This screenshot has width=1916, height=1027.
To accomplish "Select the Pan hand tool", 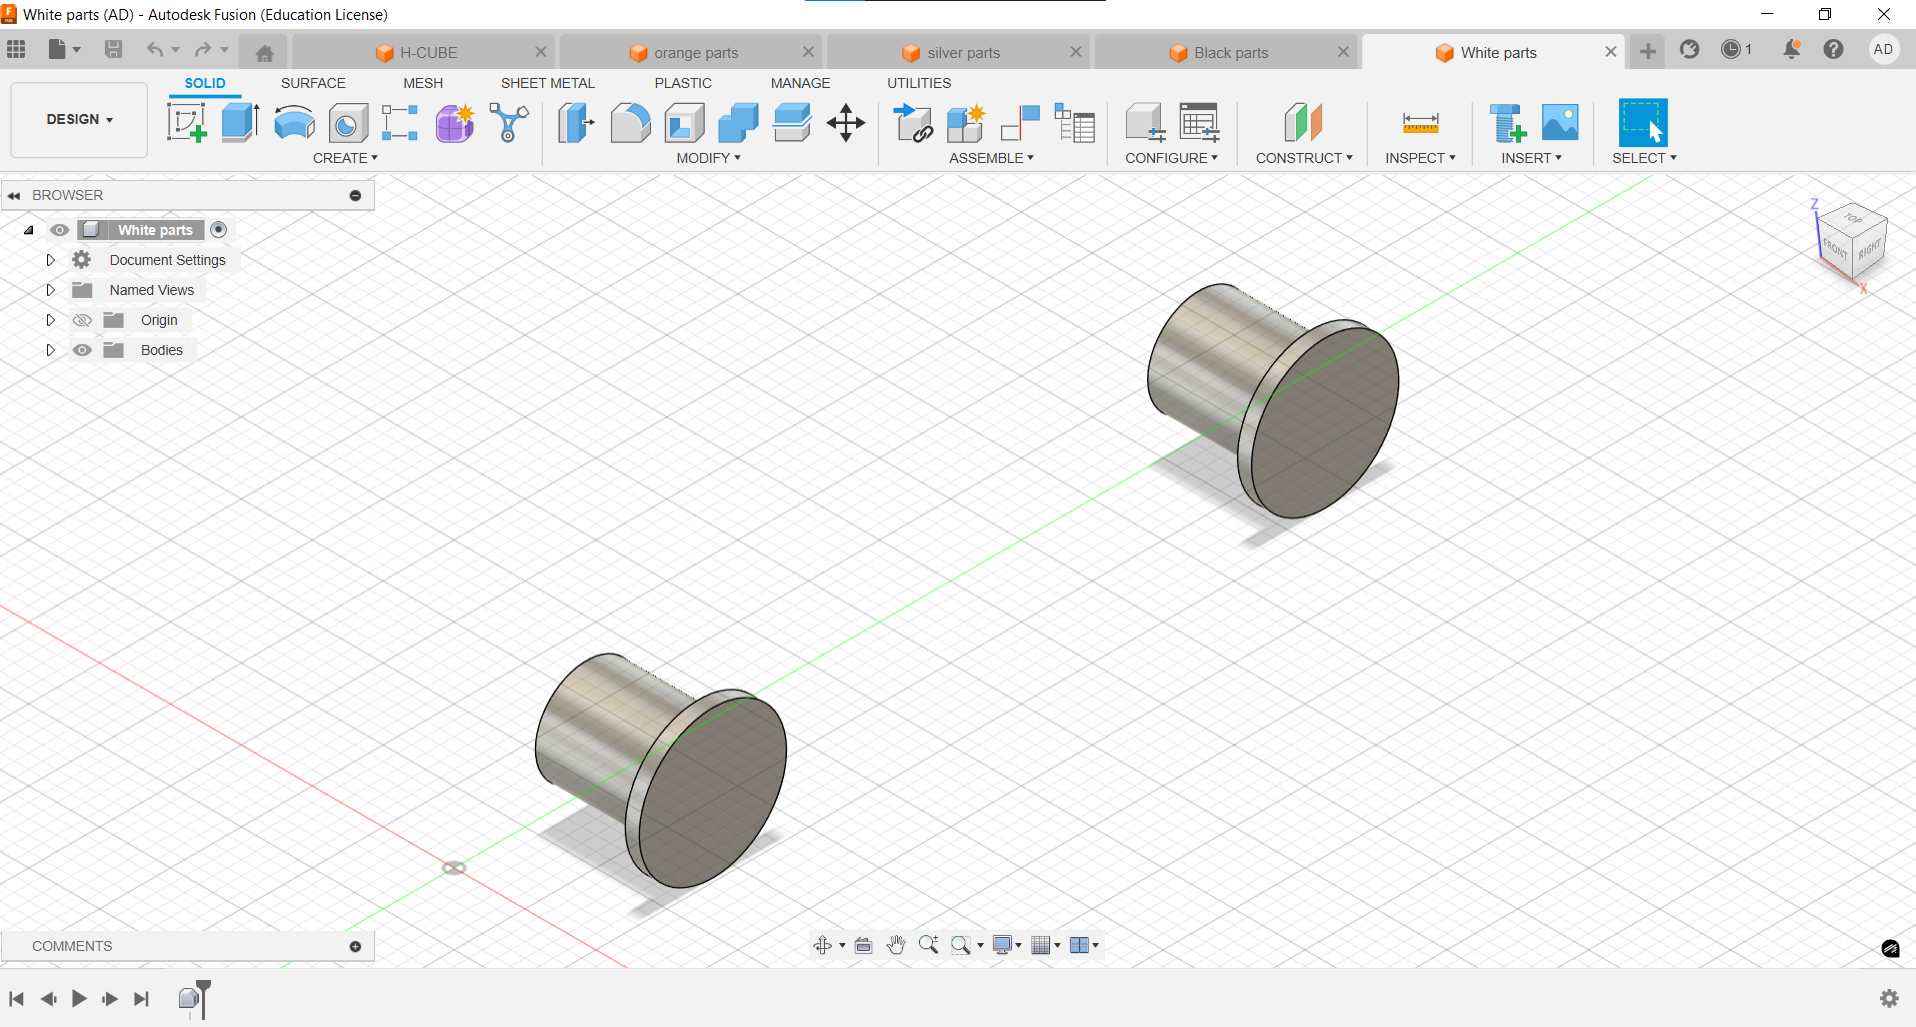I will click(x=896, y=945).
